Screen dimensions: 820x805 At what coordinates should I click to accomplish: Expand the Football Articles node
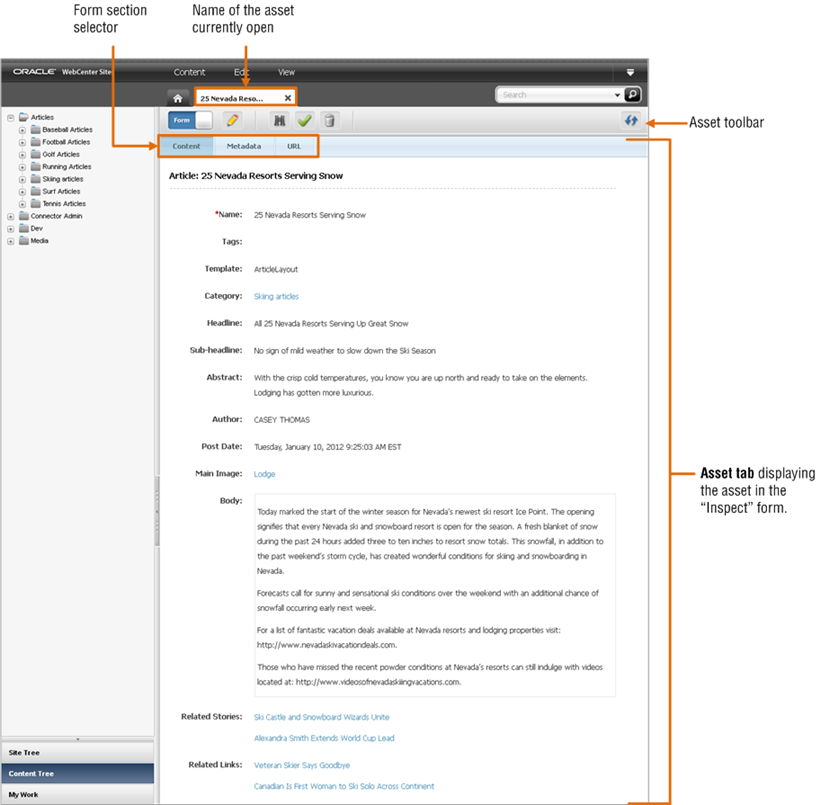click(22, 142)
